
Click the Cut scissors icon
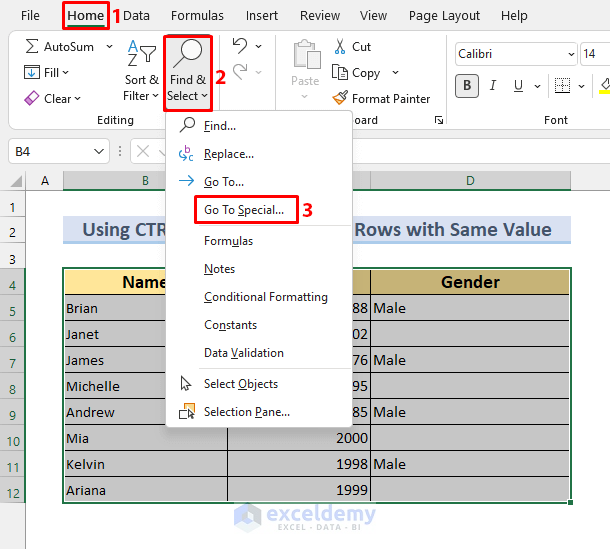[x=340, y=46]
